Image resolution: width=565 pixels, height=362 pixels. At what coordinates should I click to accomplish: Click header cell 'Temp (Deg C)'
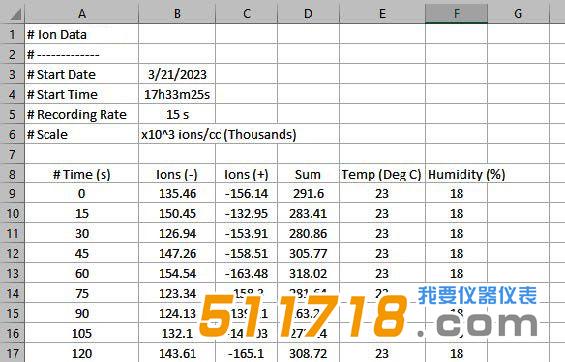pos(382,174)
